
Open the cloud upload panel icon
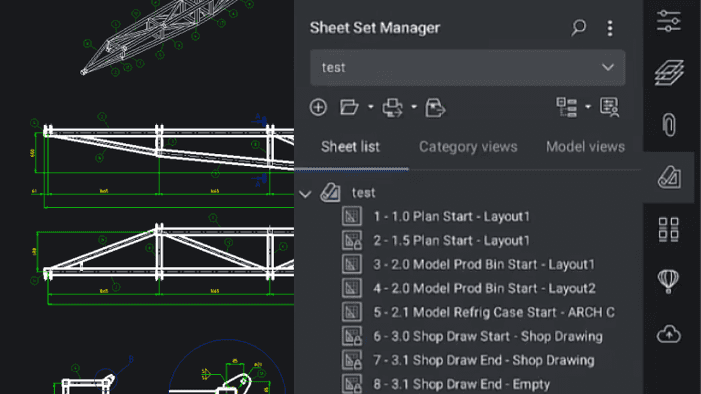point(669,335)
